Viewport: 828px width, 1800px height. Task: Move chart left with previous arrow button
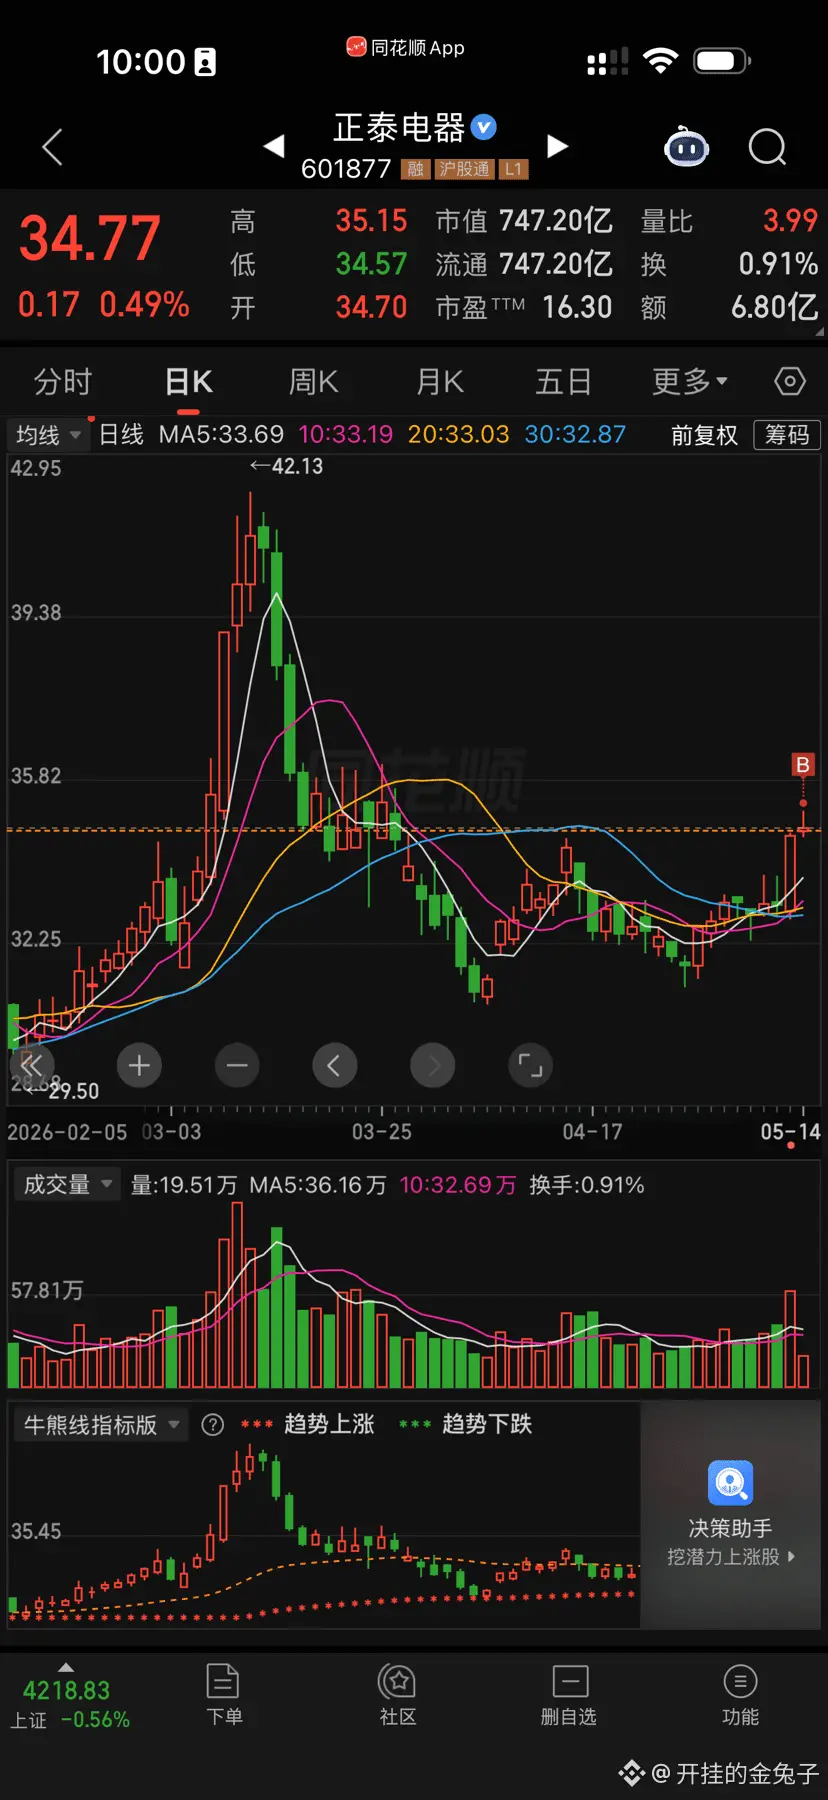point(334,1065)
